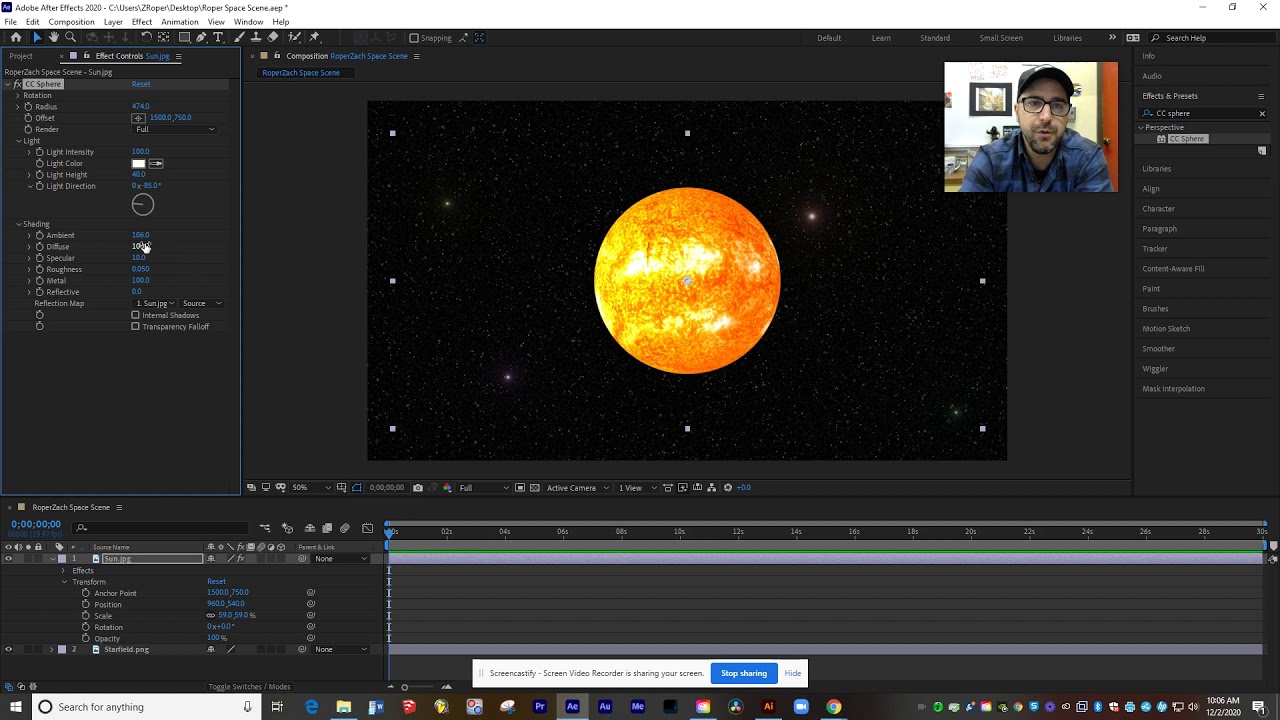Screen dimensions: 1280x720
Task: Open choose grid and guide options
Action: coord(341,488)
